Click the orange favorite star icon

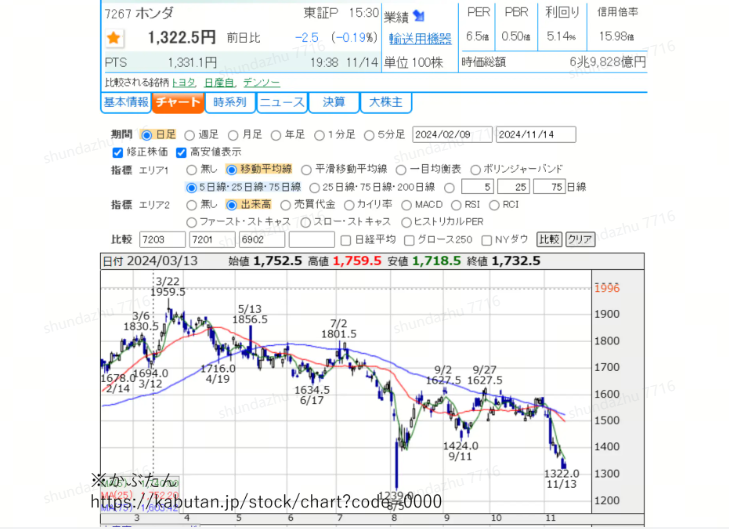click(x=114, y=38)
